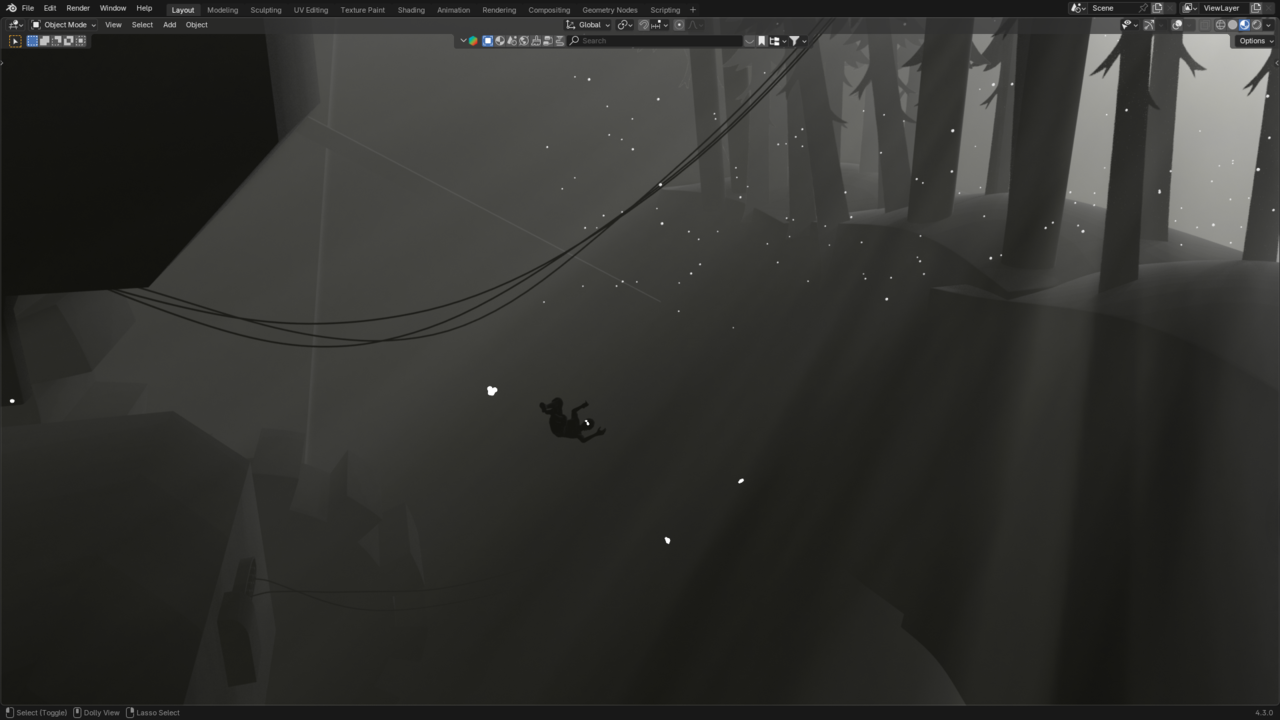This screenshot has height=720, width=1280.
Task: Open the Global transform orientation dropdown
Action: (x=588, y=25)
